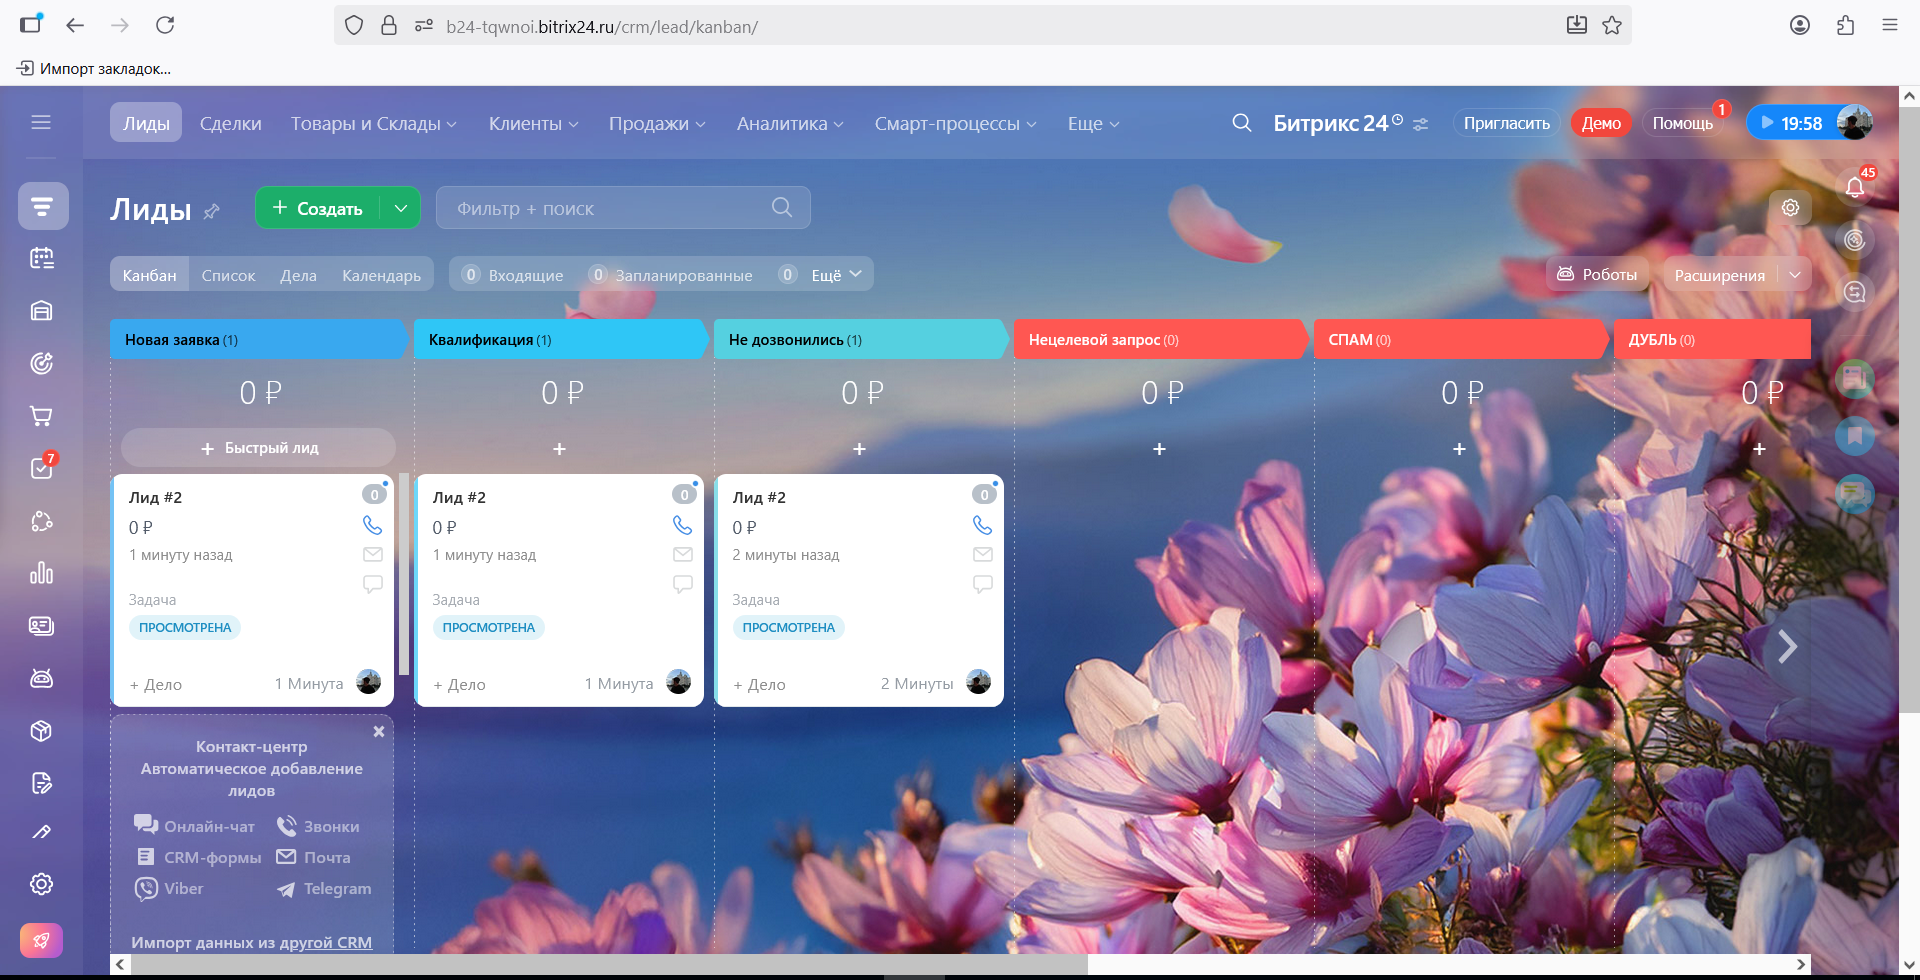Image resolution: width=1920 pixels, height=980 pixels.
Task: Add a lead in Квалификация column
Action: point(559,449)
